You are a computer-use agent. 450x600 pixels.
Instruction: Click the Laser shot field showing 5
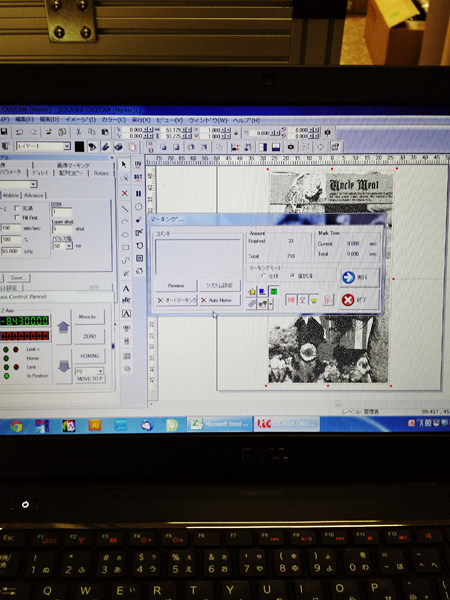(x=62, y=229)
